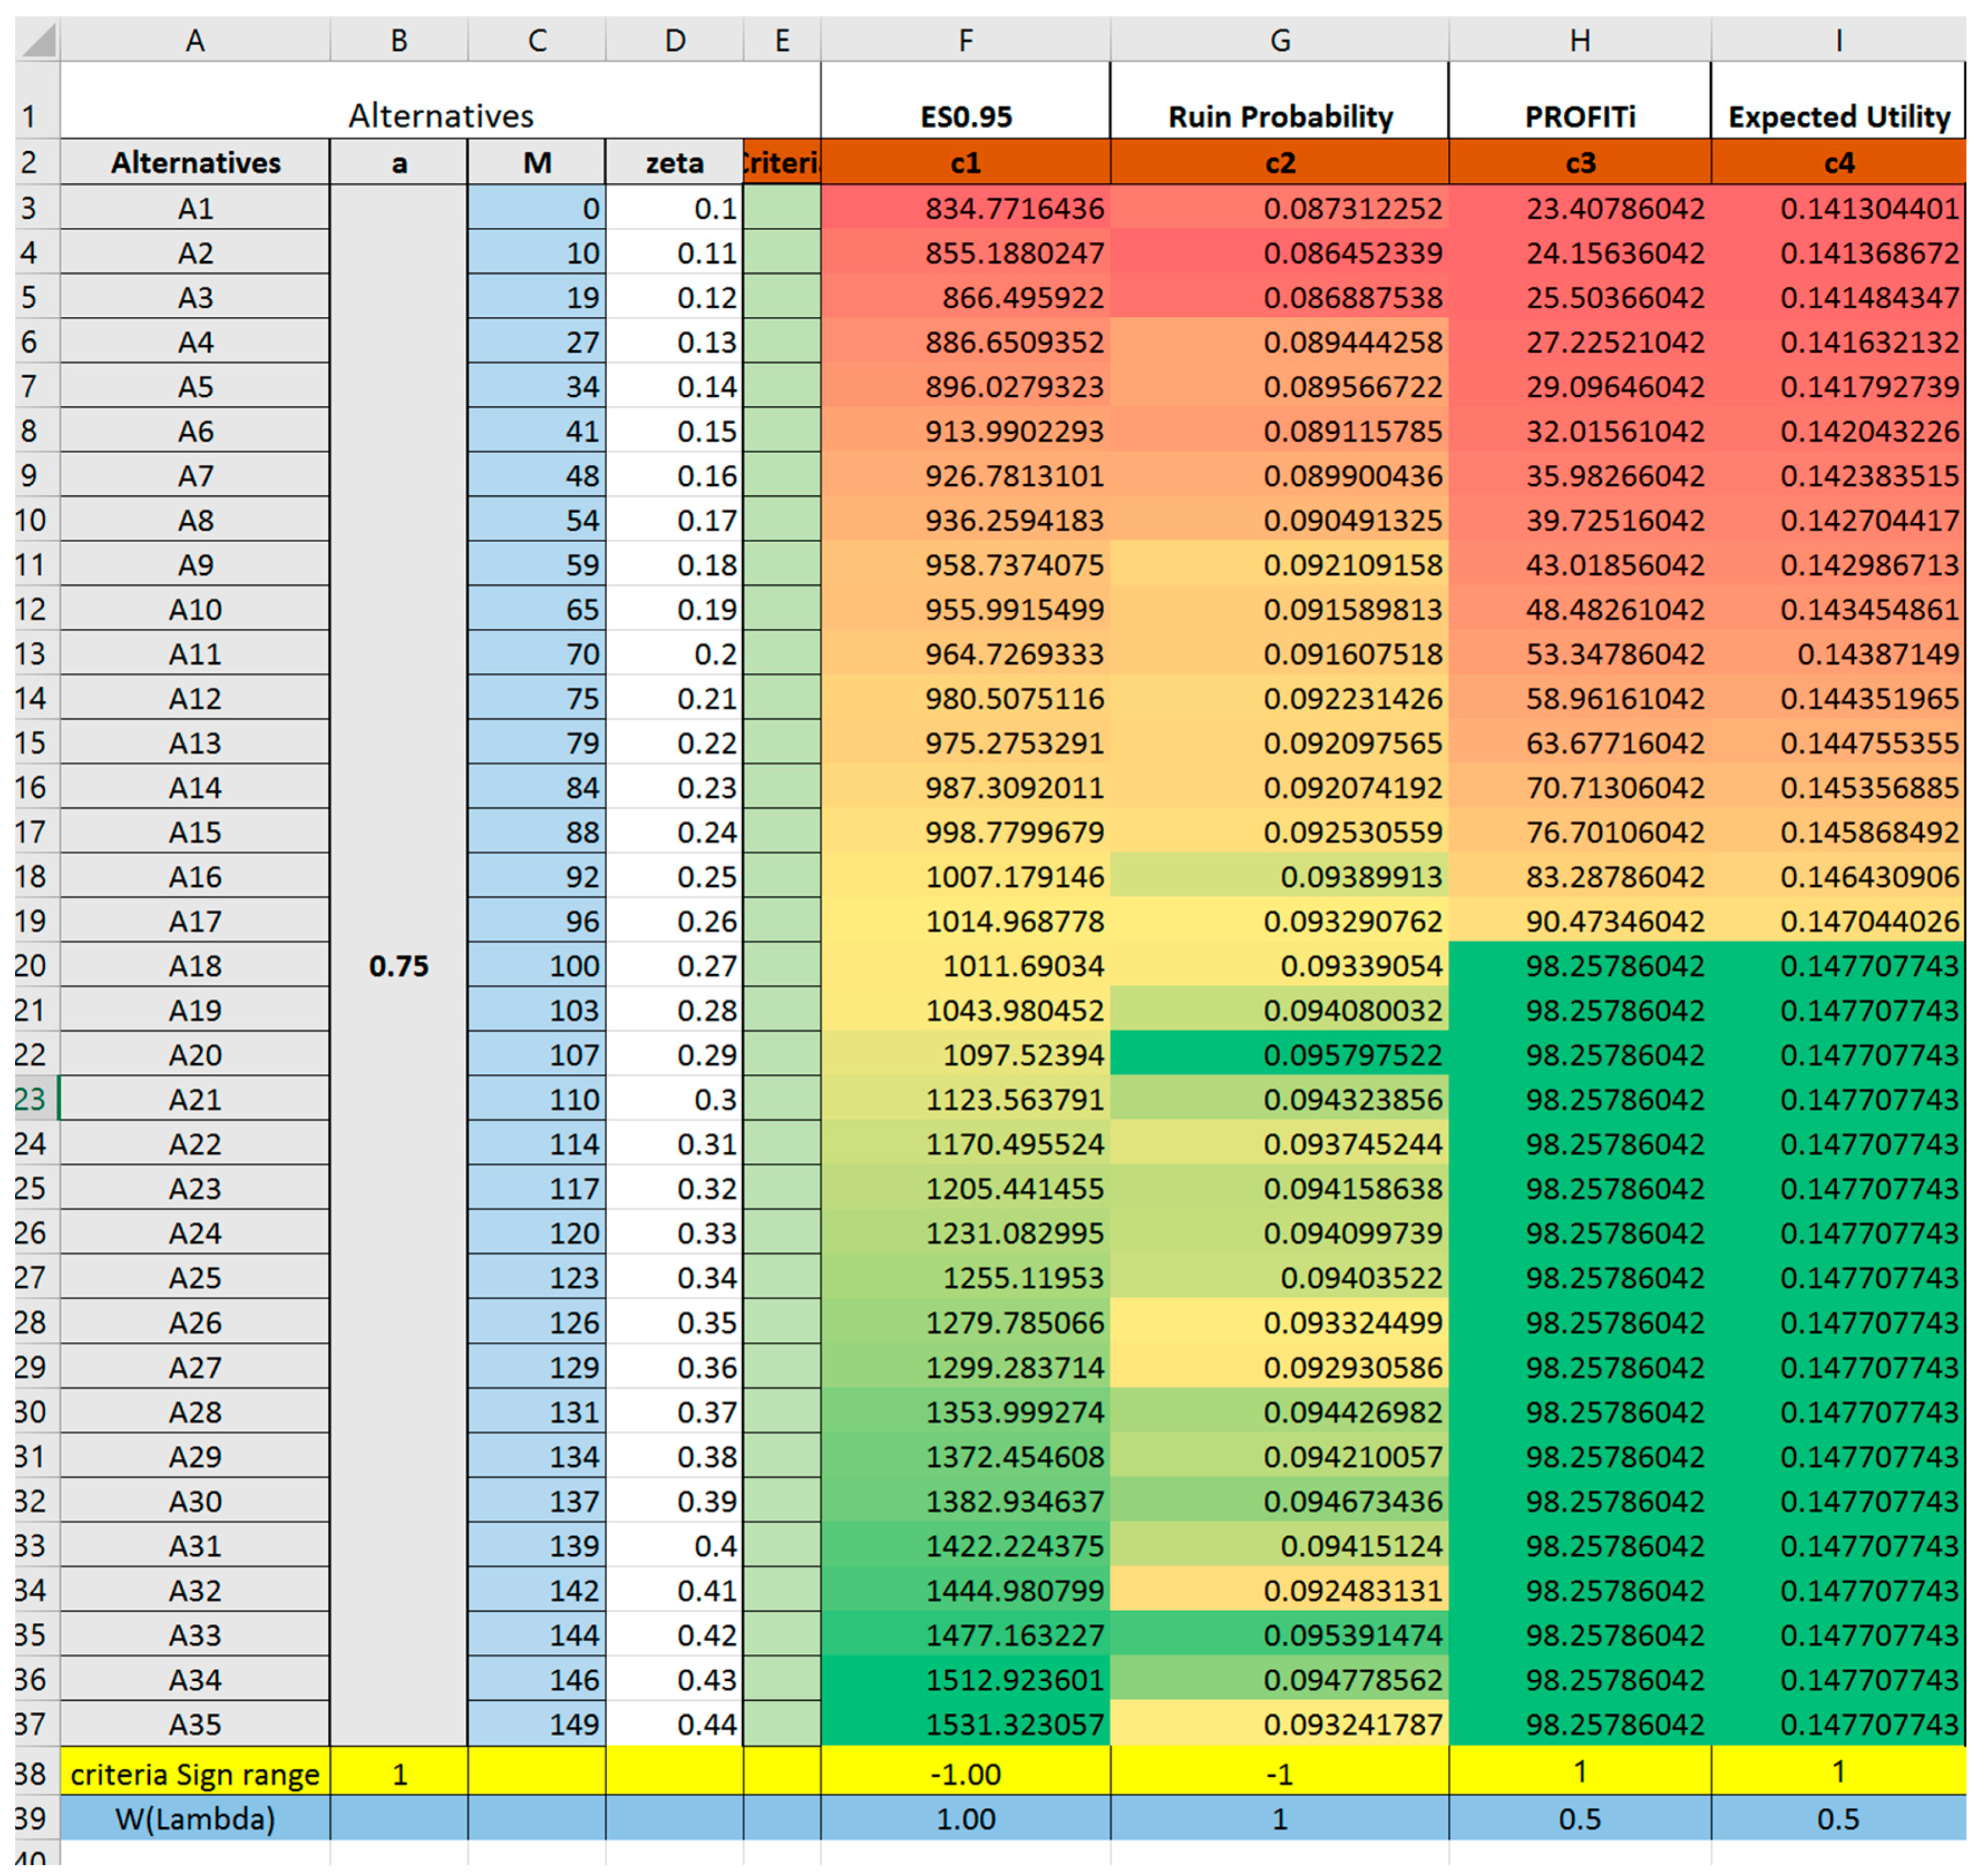
Task: Select column A header
Action: [x=195, y=41]
